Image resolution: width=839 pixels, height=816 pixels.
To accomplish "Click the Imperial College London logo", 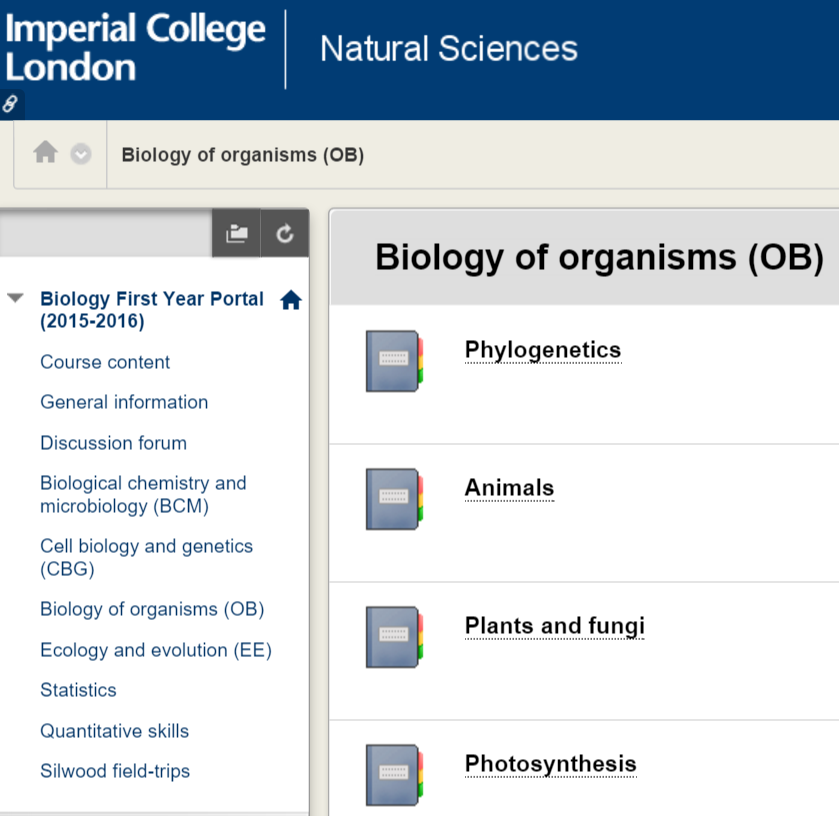I will (135, 48).
